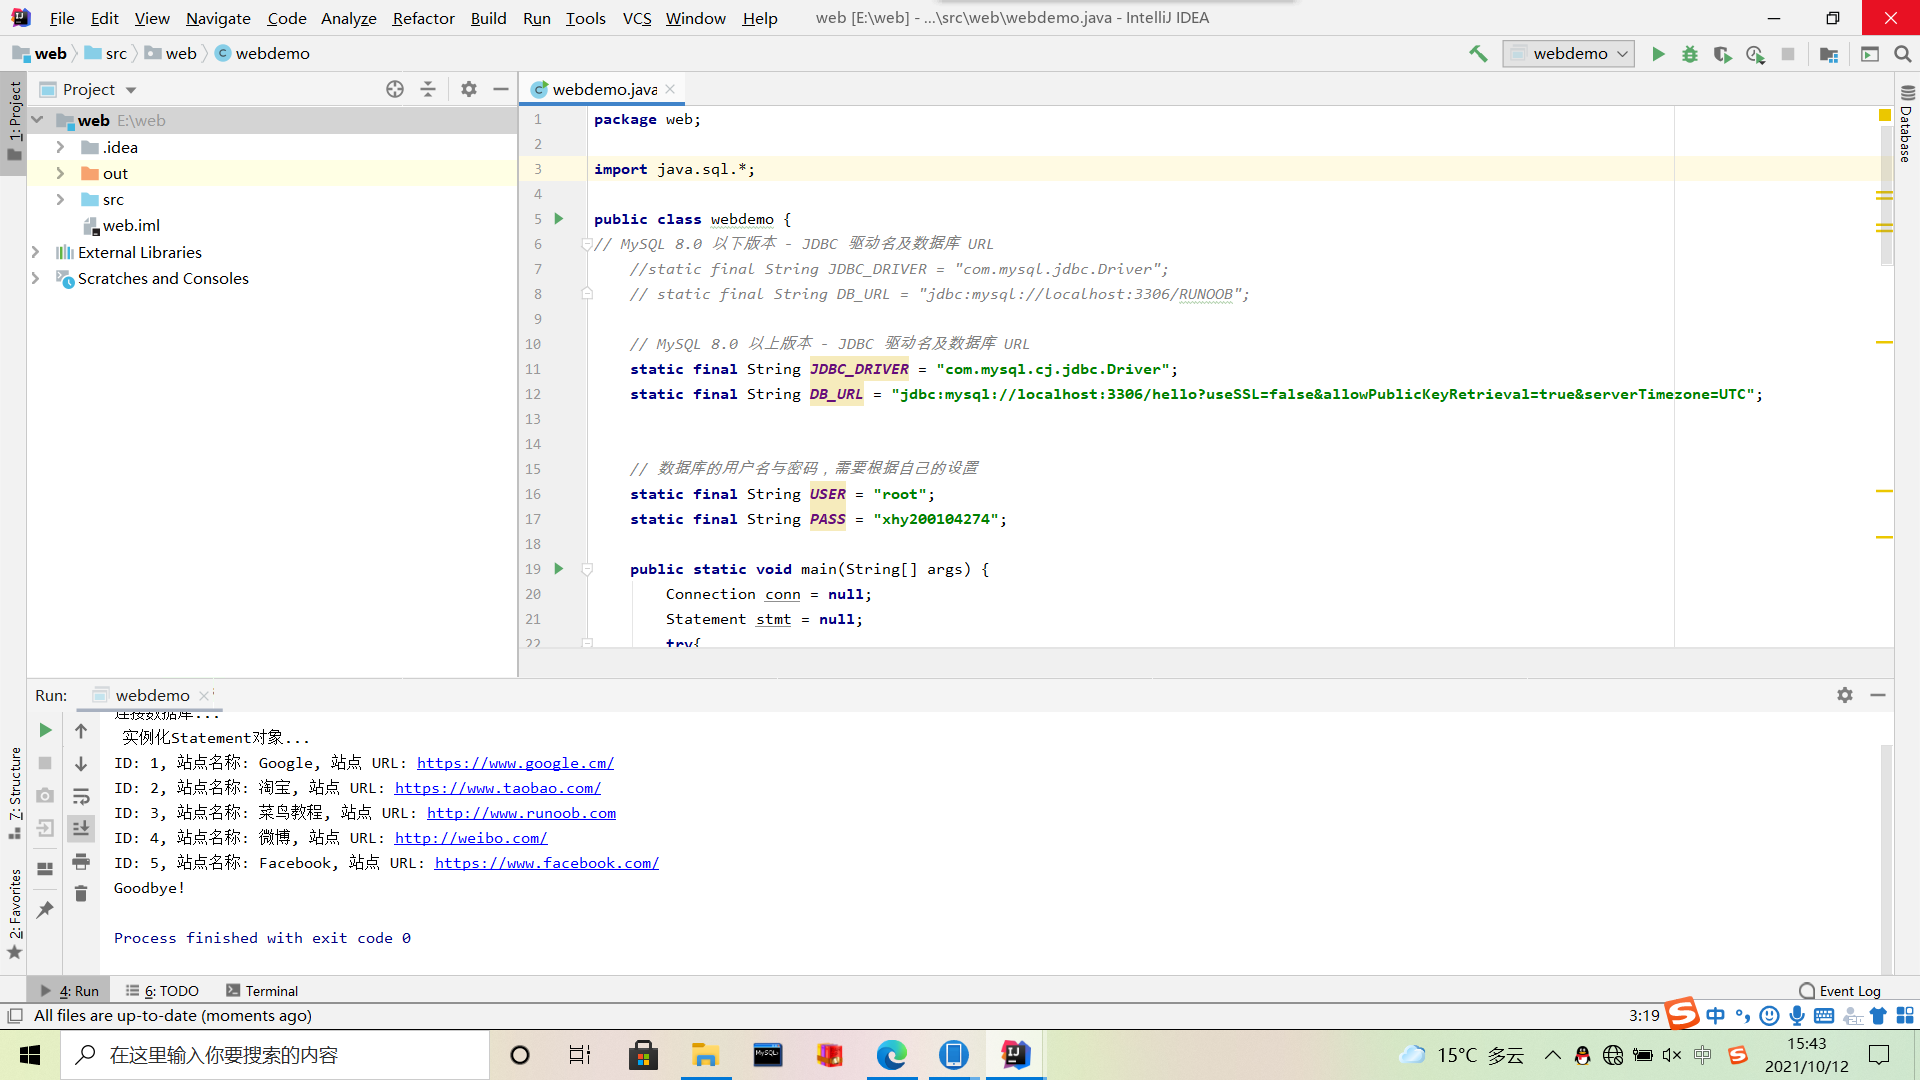Open the webdemo run configuration dropdown
This screenshot has height=1080, width=1920.
point(1568,54)
